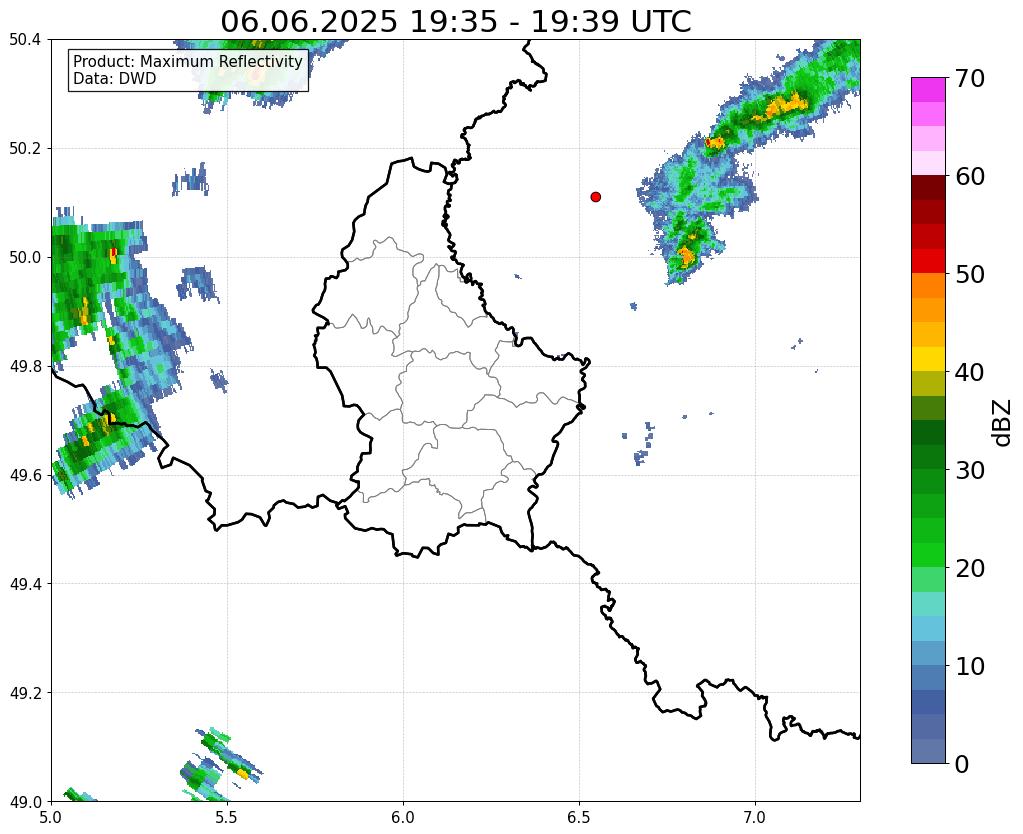Click the colorbar tick label 20

pos(970,568)
